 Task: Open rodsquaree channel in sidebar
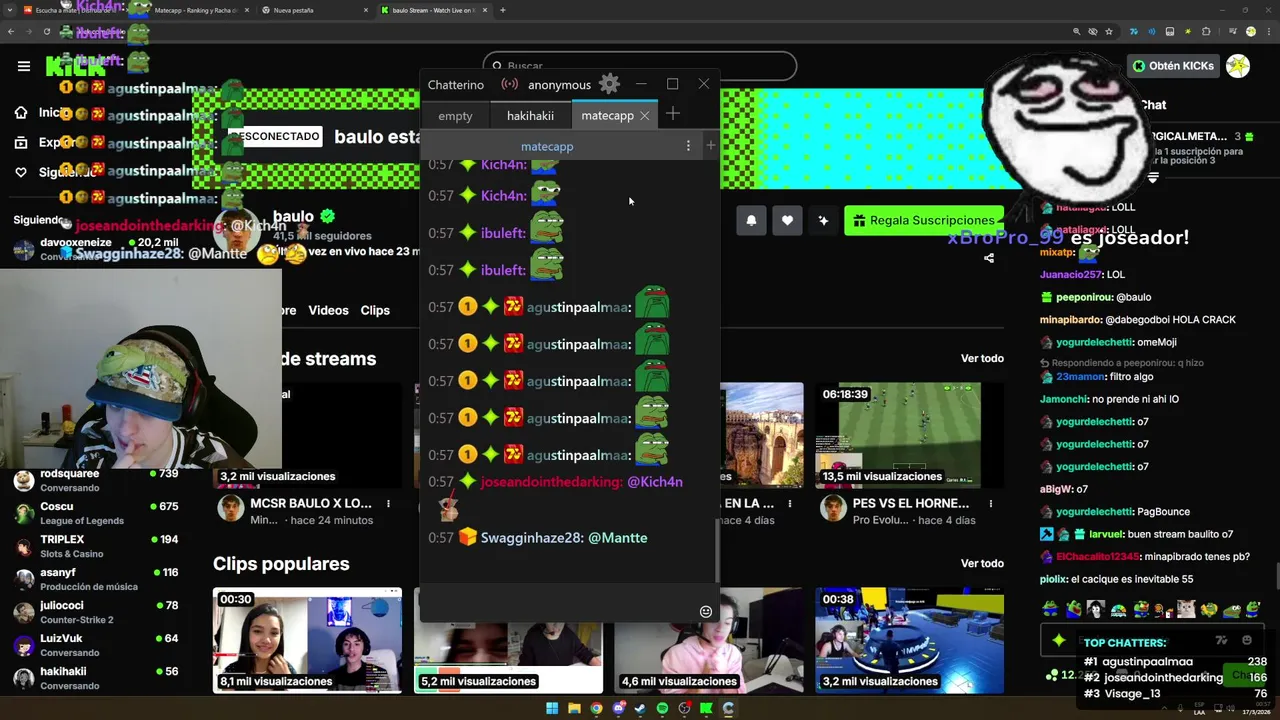(x=96, y=480)
